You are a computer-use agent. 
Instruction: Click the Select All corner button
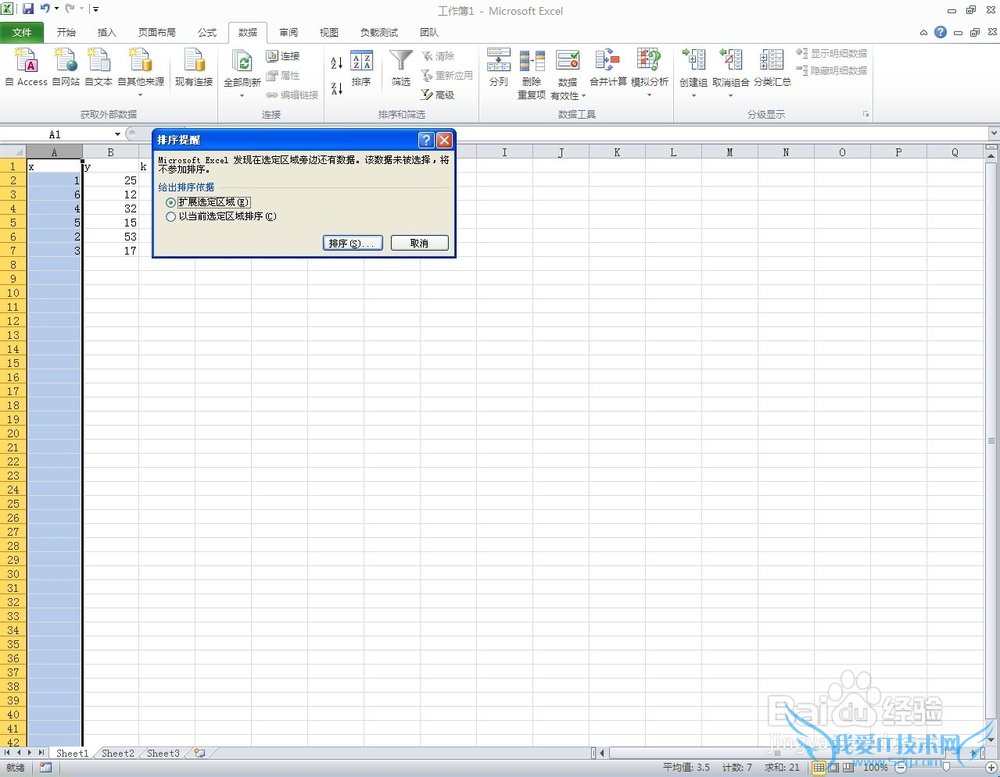coord(13,152)
